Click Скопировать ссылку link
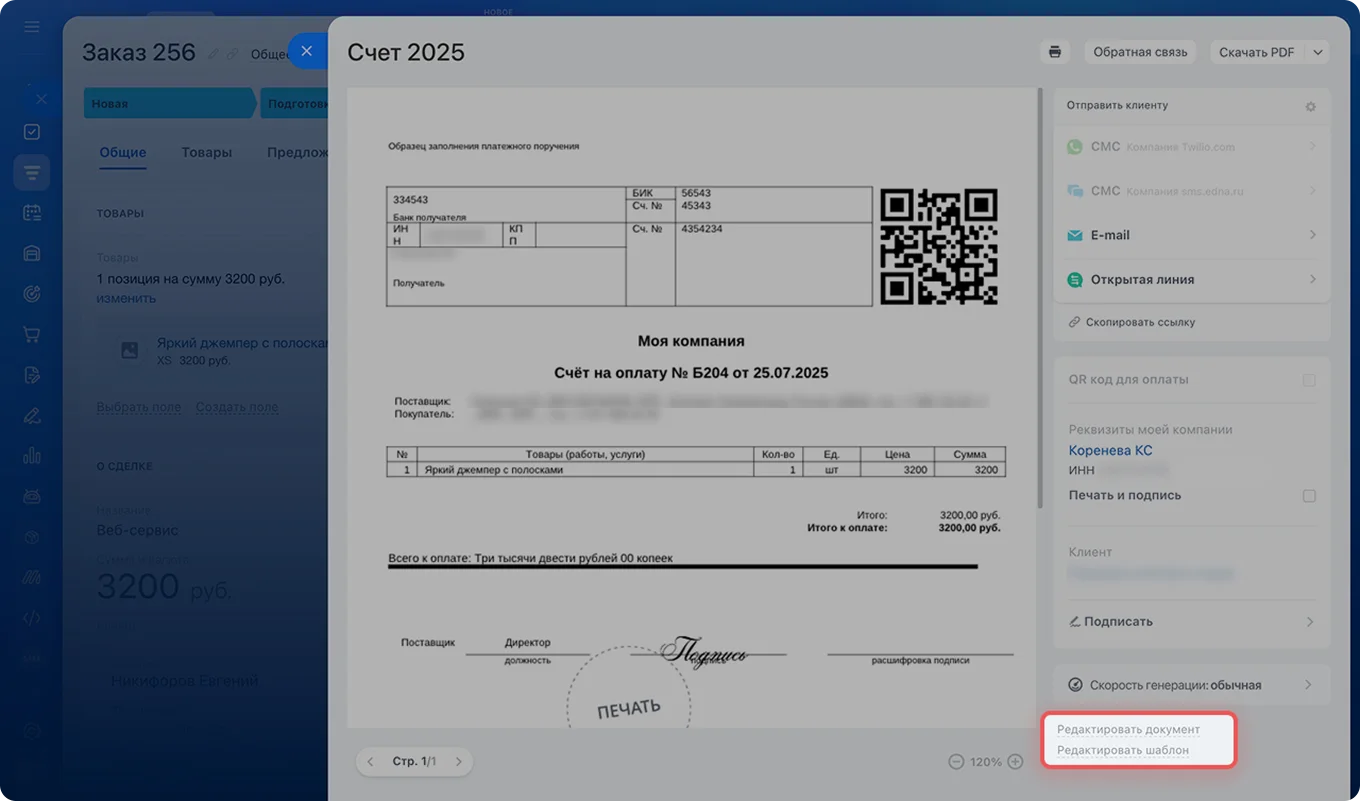The height and width of the screenshot is (801, 1360). (x=1140, y=322)
